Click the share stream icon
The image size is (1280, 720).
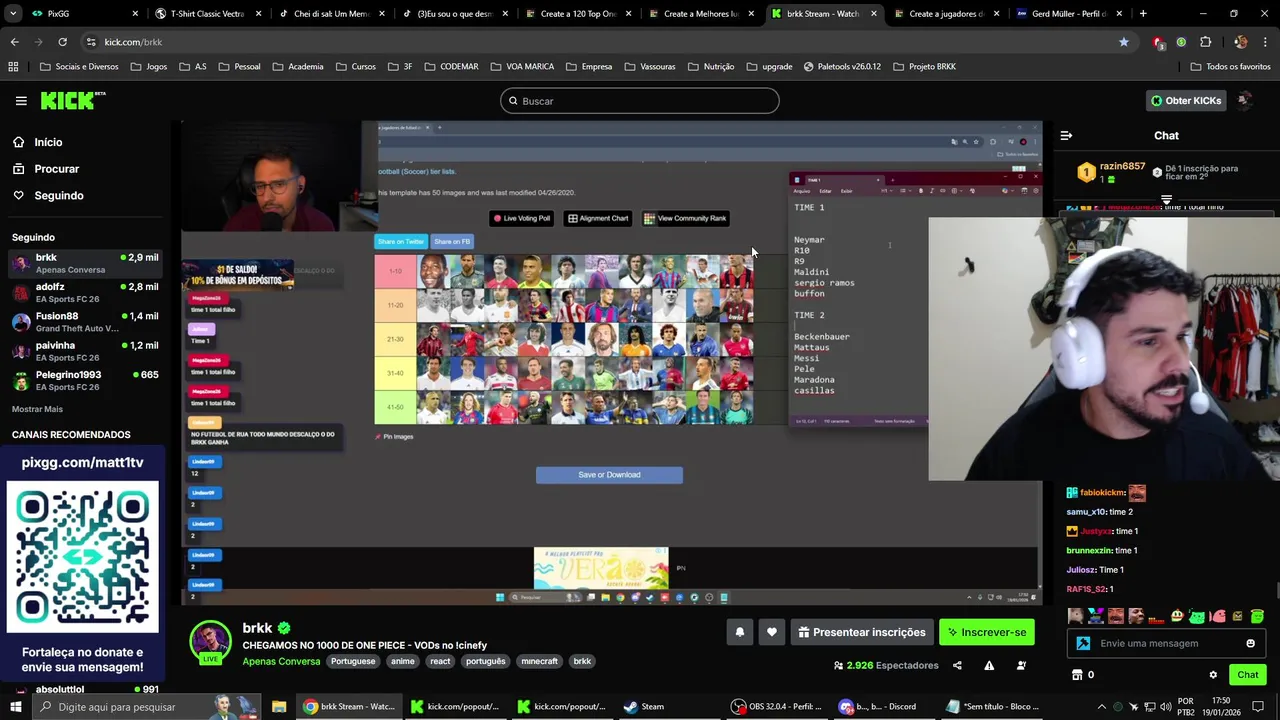(957, 665)
